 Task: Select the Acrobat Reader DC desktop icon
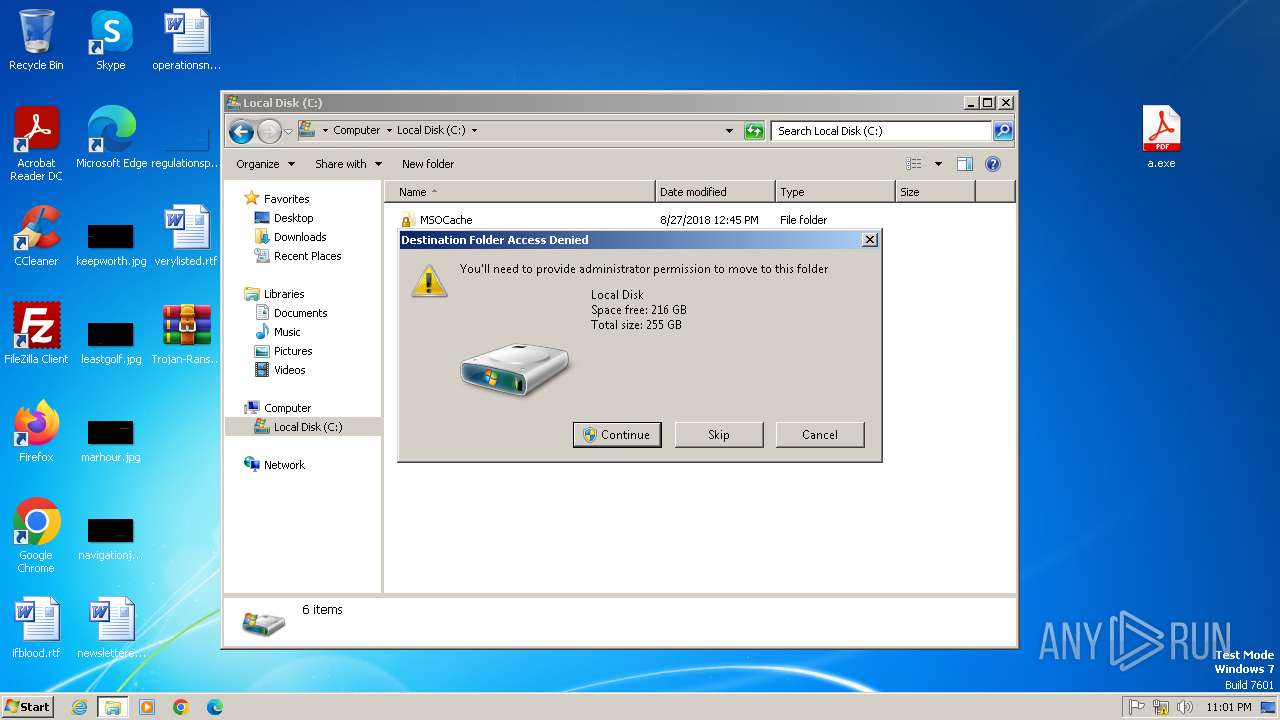pyautogui.click(x=36, y=144)
